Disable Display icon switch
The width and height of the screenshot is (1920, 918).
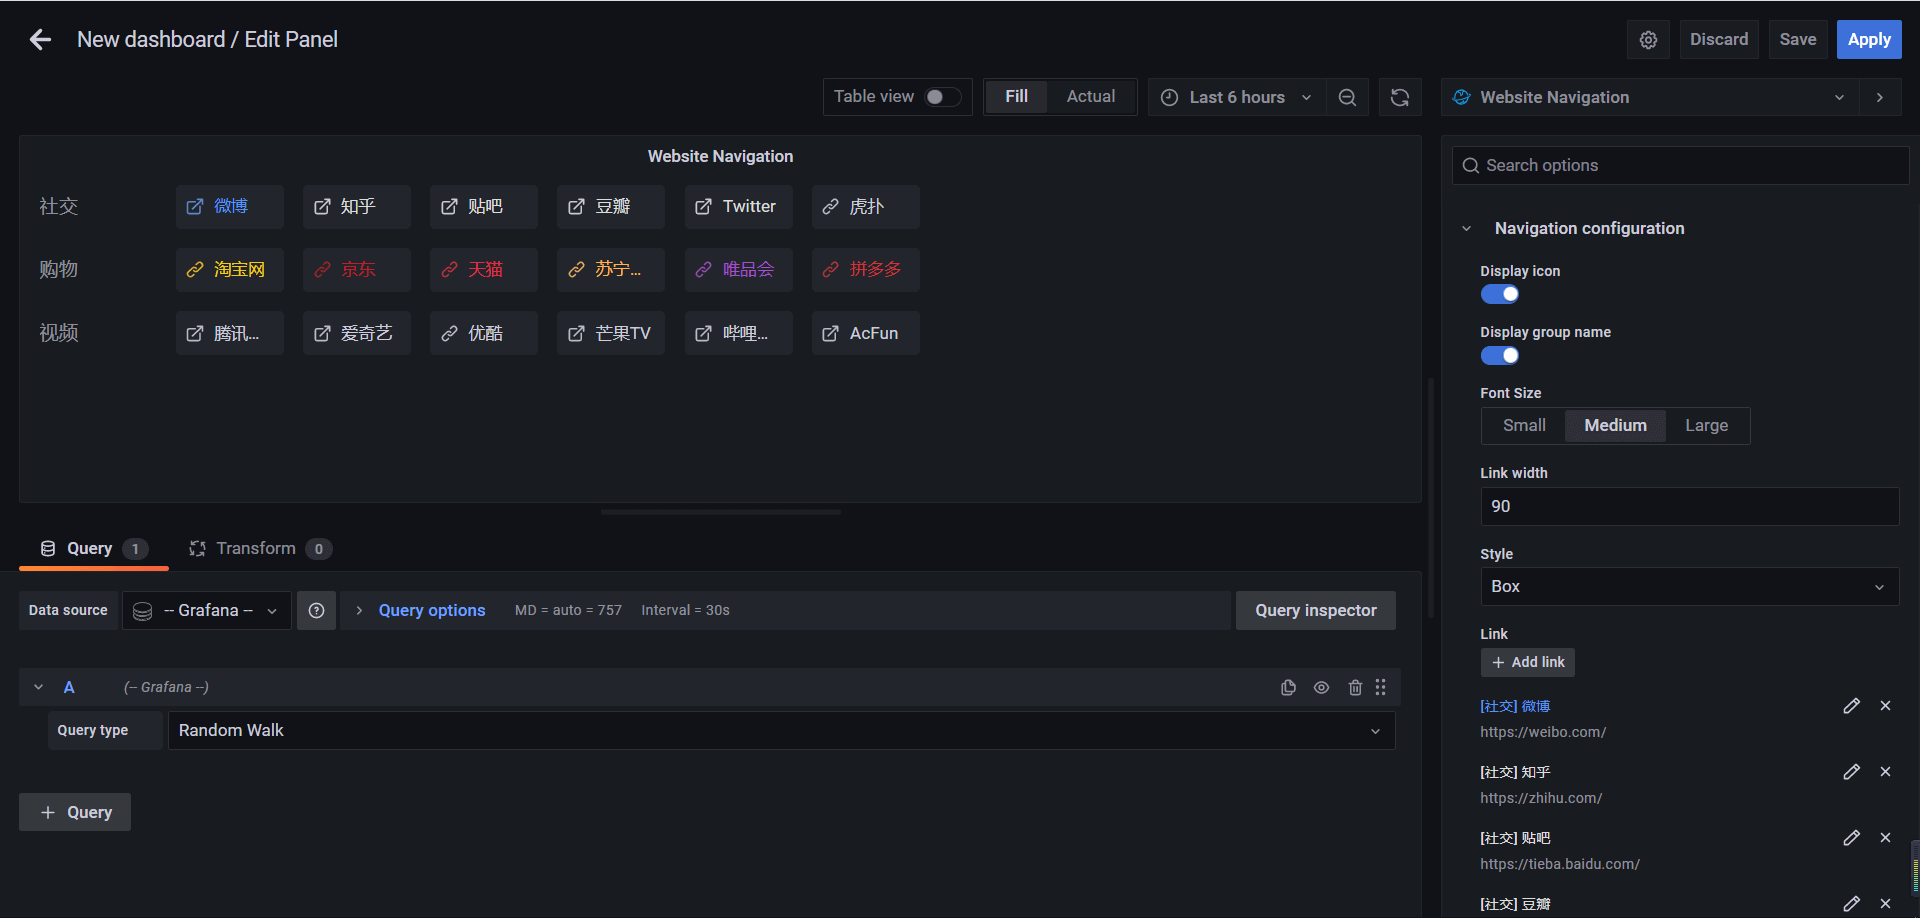click(x=1499, y=294)
